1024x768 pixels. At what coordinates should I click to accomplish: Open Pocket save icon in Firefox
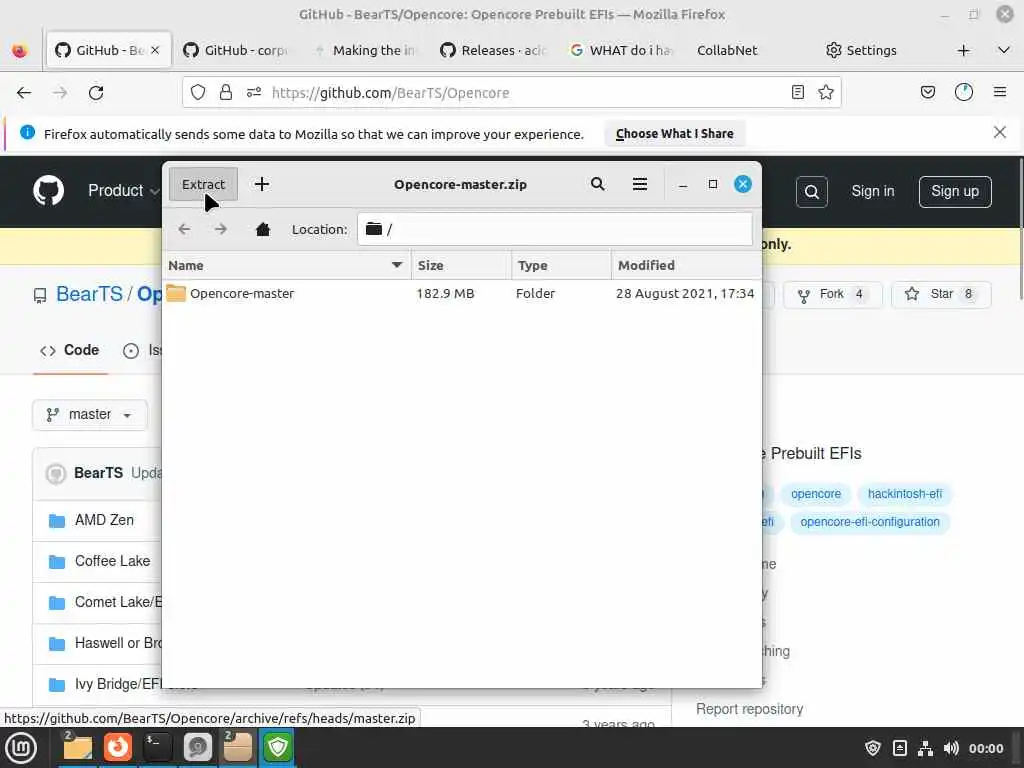[x=927, y=93]
